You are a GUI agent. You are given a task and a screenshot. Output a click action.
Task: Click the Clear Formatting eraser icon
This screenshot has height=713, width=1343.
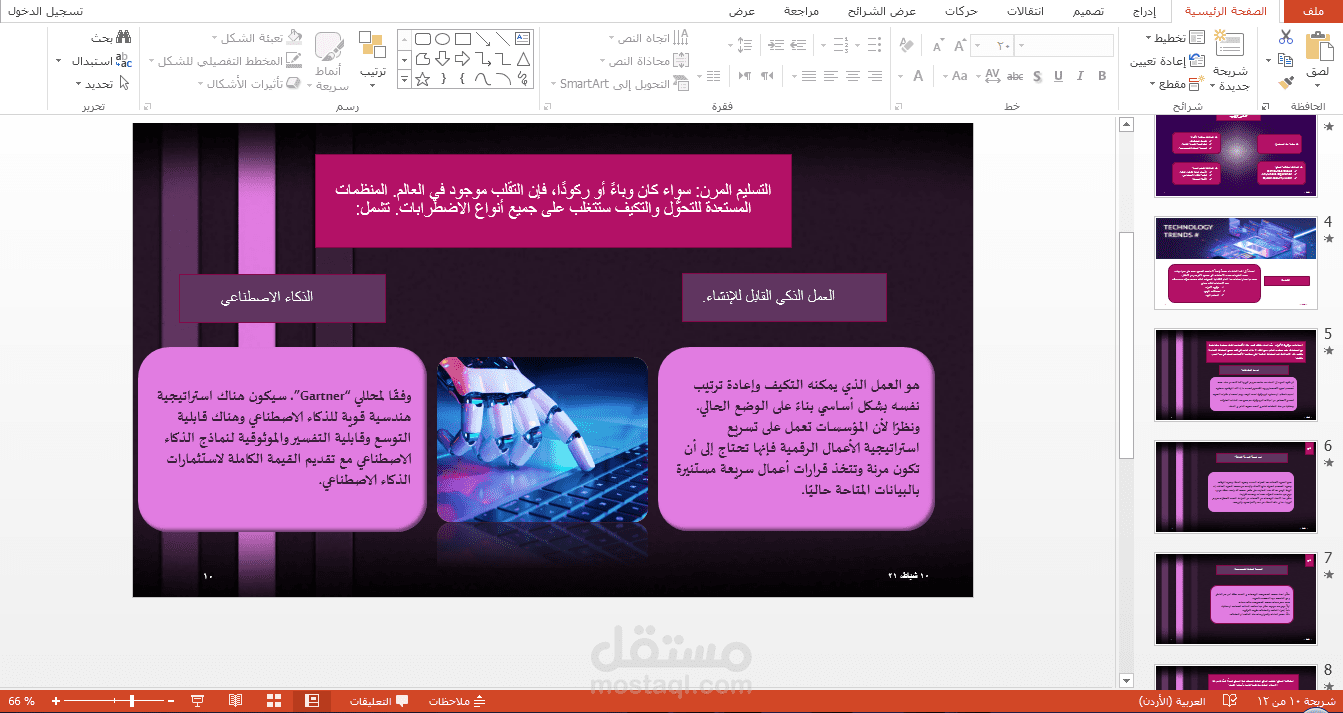pyautogui.click(x=905, y=45)
